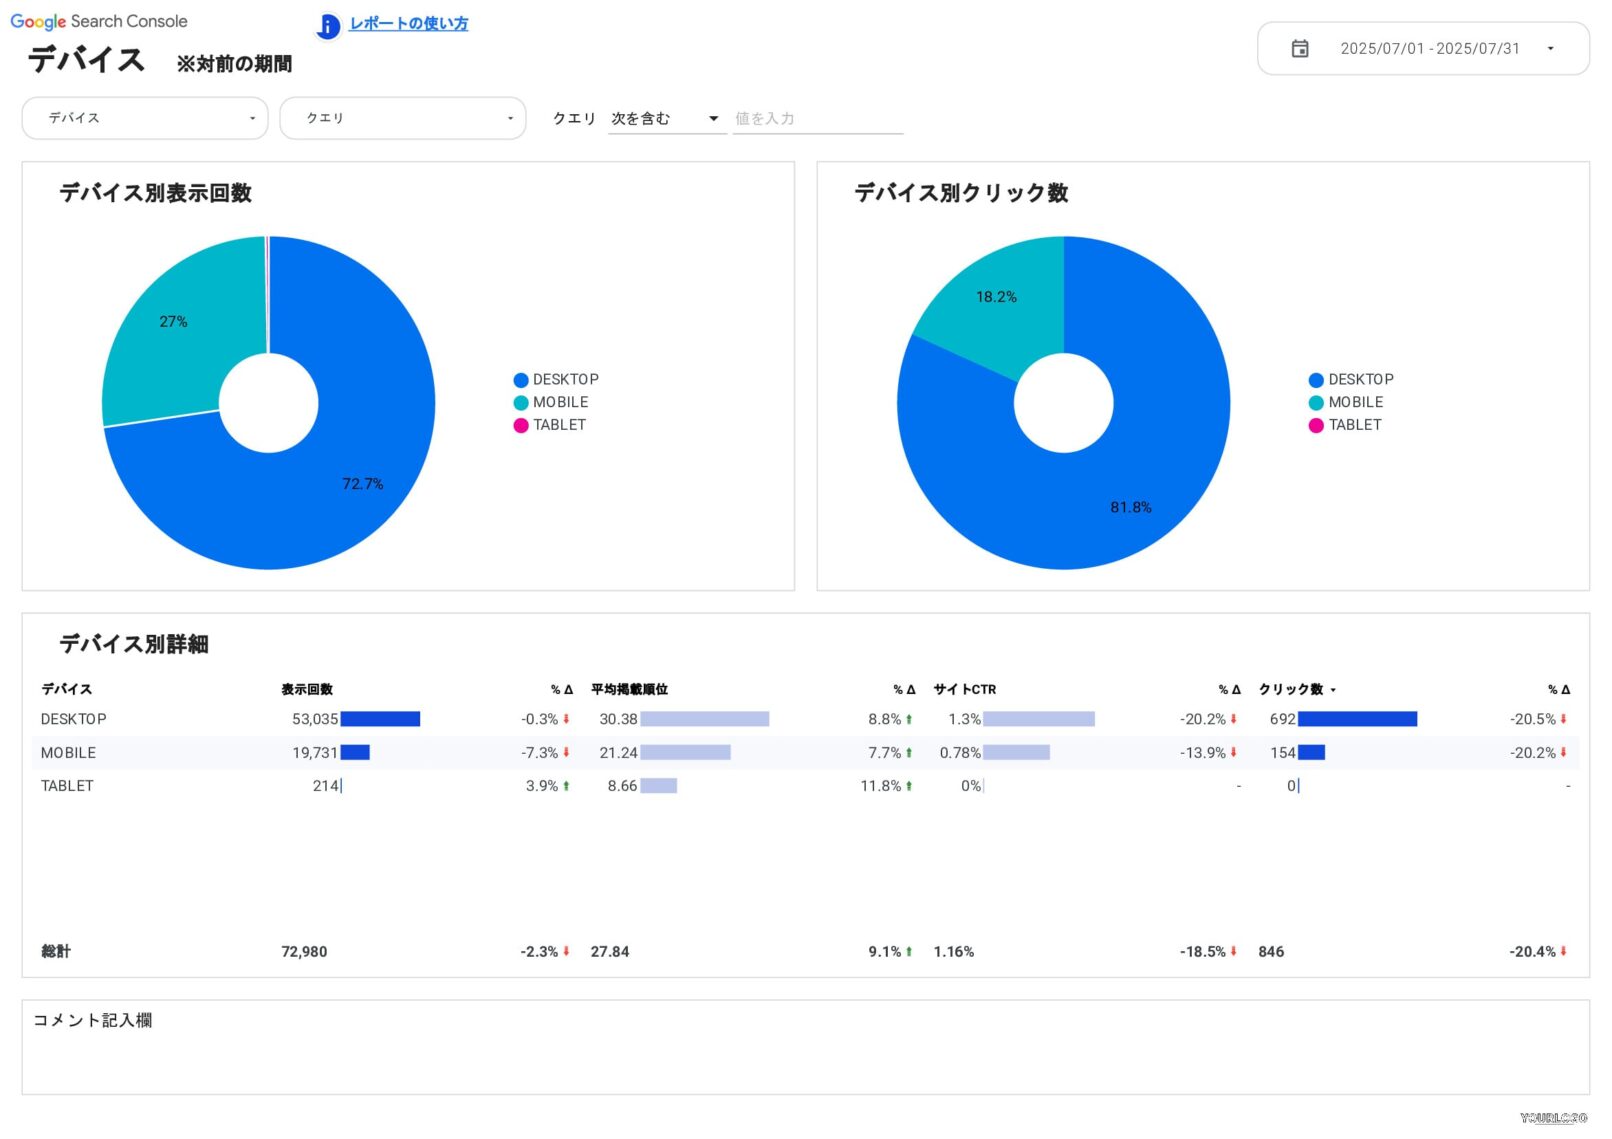Click the DESKTOP legend marker in クリック数 chart
This screenshot has height=1139, width=1612.
(x=1315, y=379)
